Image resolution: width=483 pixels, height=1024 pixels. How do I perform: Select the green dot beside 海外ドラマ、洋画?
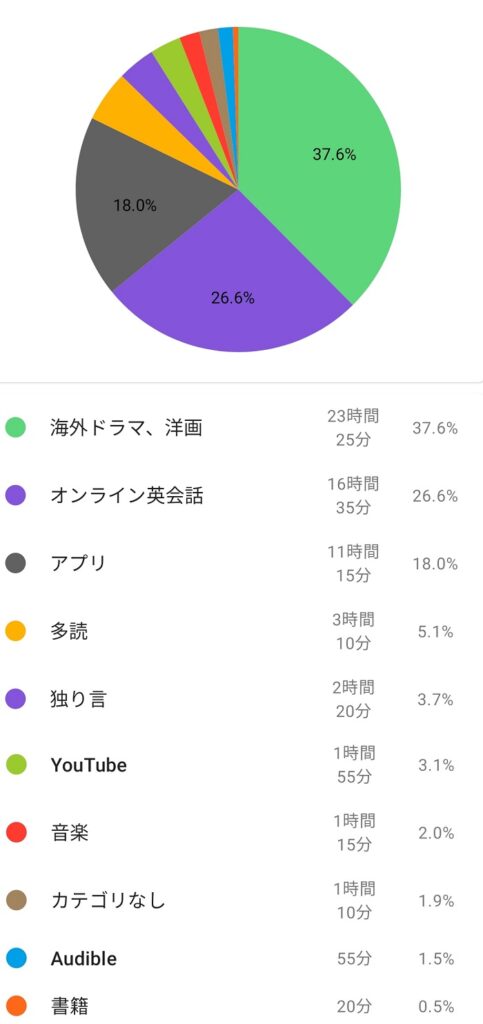coord(16,428)
